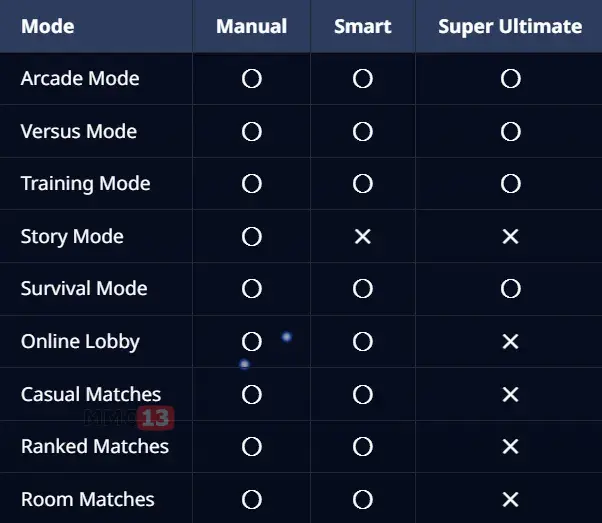This screenshot has height=523, width=602.
Task: Click the Survival Mode circle under Manual
Action: [252, 289]
